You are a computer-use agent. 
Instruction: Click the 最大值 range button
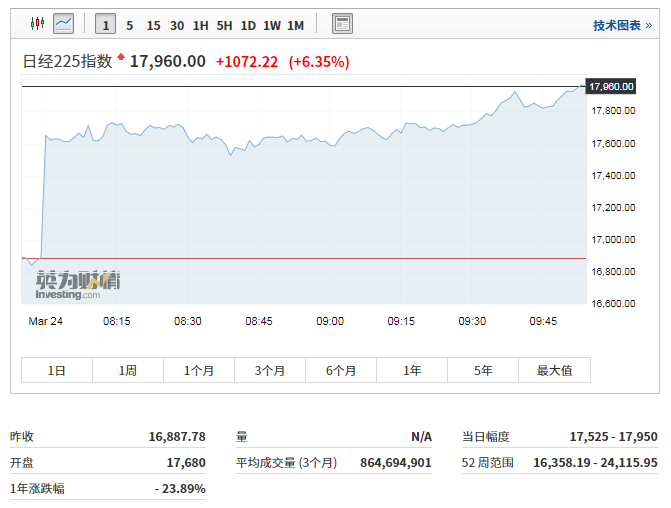(554, 370)
